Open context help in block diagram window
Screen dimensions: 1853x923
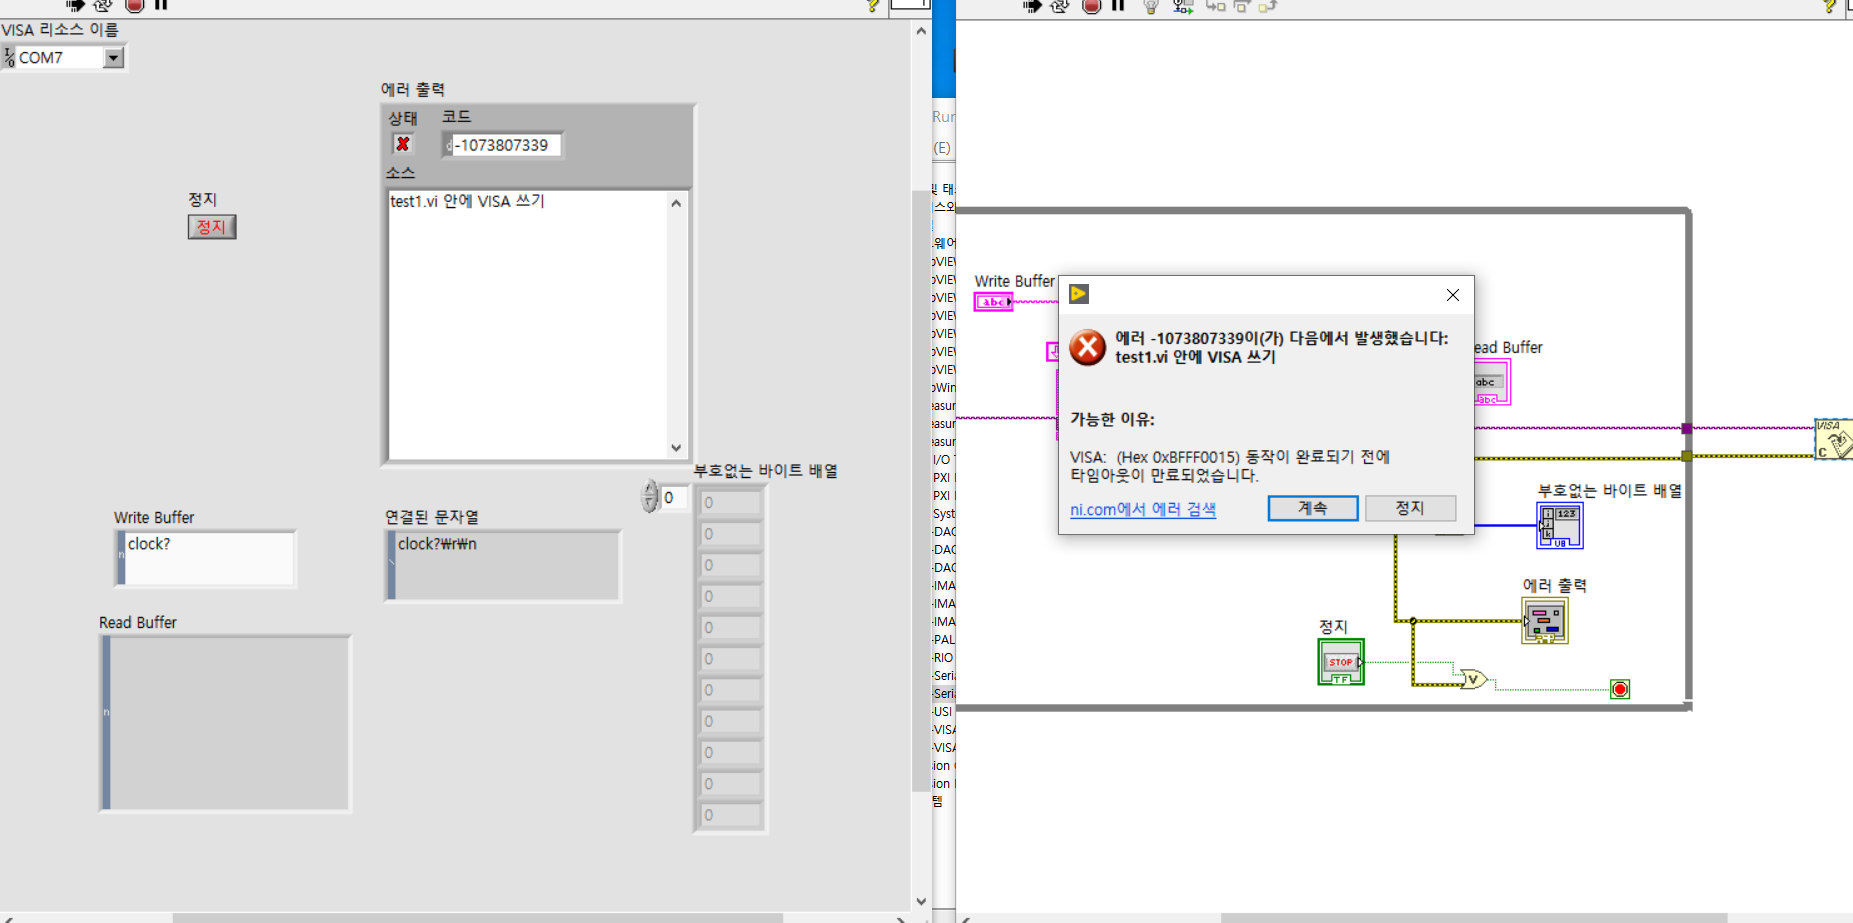coord(1829,6)
